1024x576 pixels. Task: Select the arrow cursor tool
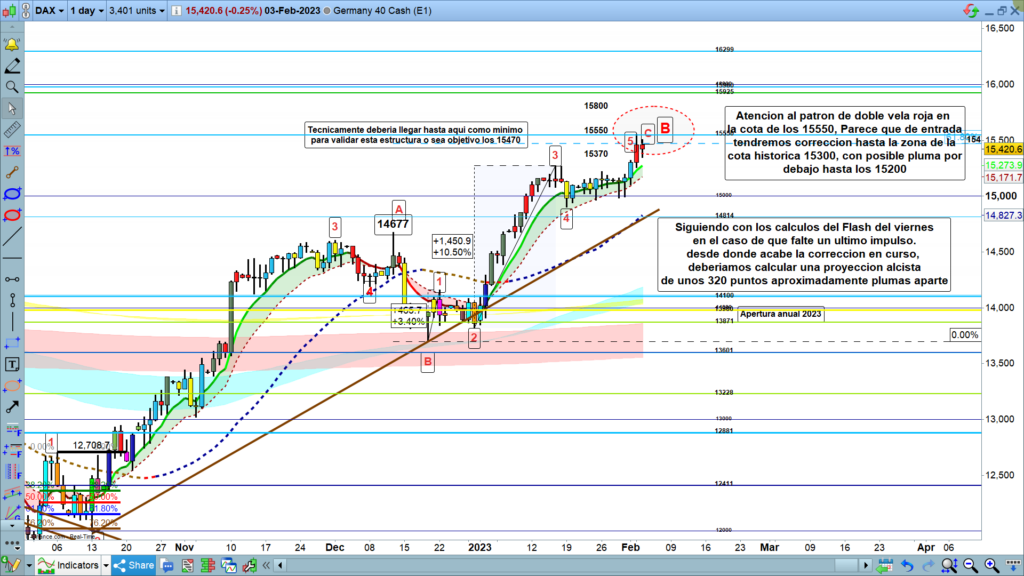pos(12,108)
